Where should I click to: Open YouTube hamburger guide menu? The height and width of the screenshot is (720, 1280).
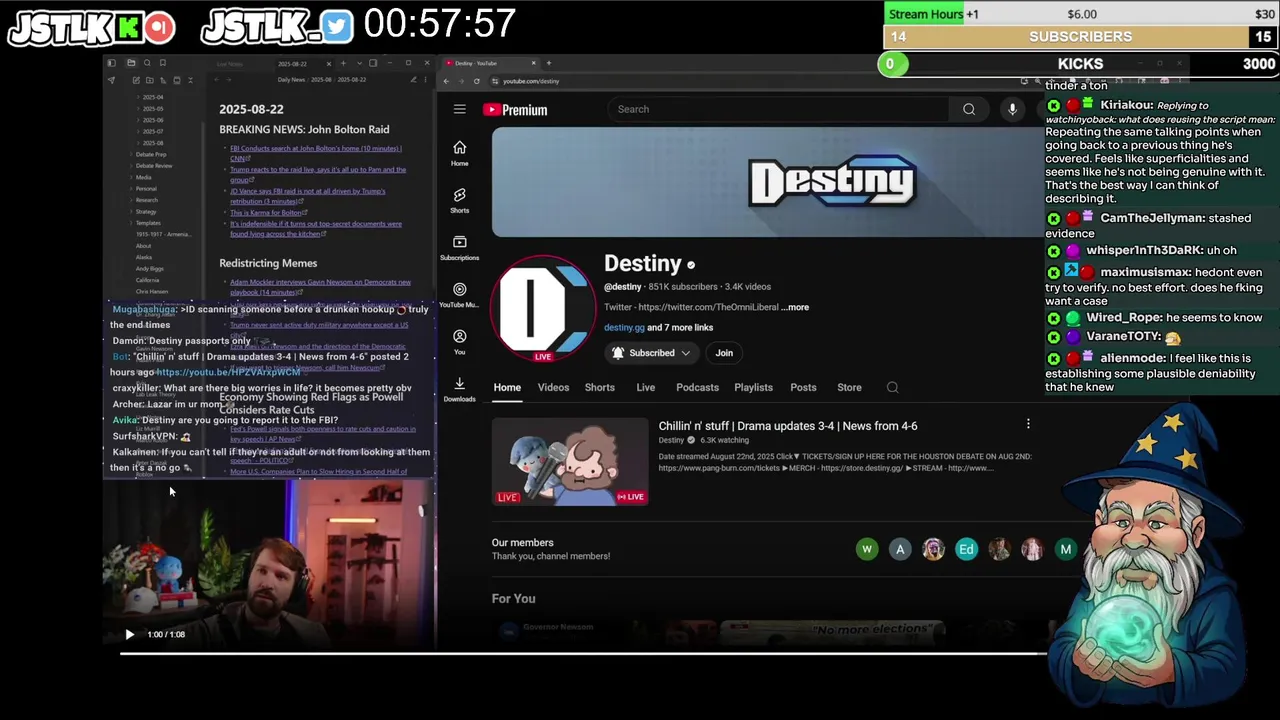point(459,109)
